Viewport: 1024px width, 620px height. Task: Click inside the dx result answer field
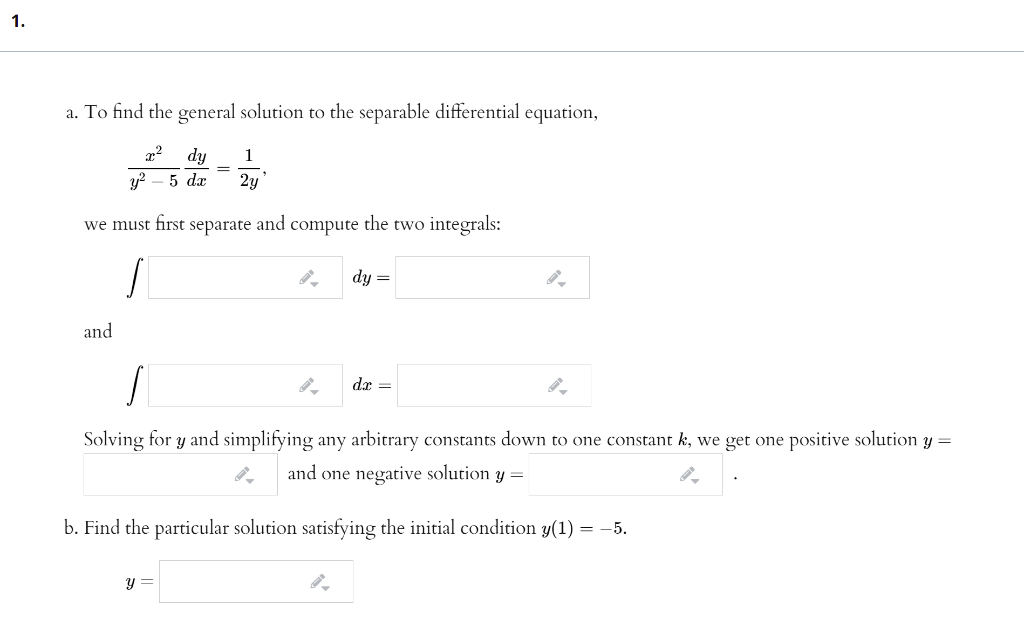click(470, 385)
